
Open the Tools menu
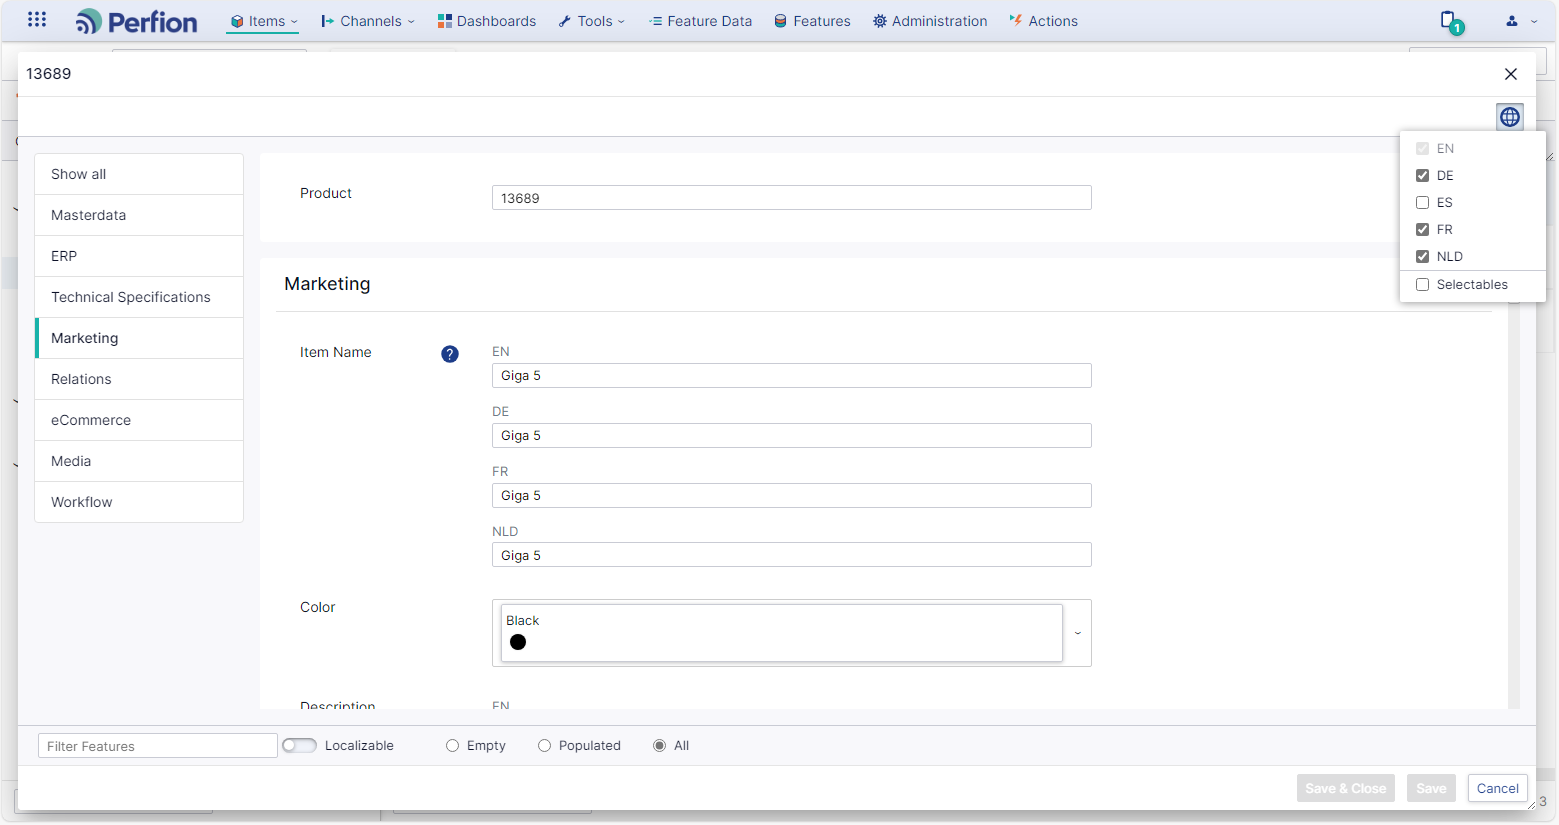pyautogui.click(x=591, y=21)
